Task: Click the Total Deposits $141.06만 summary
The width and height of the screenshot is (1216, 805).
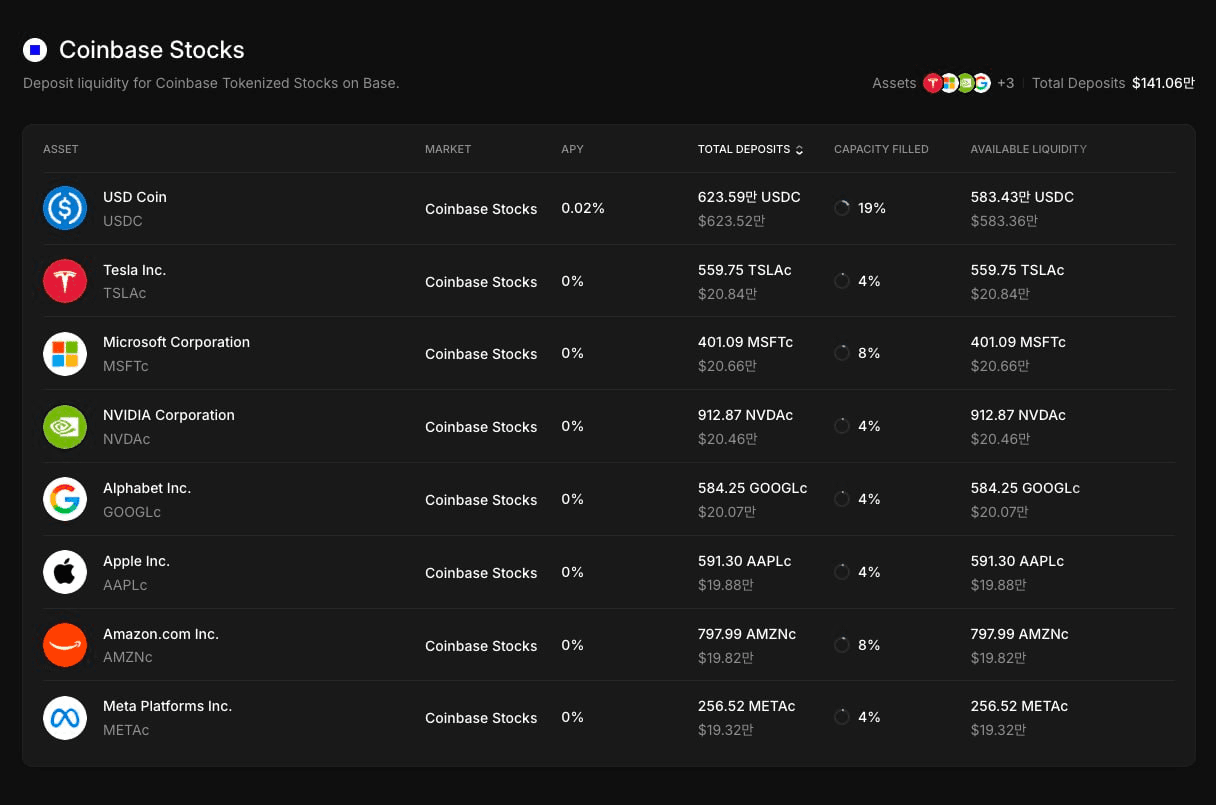Action: 1113,83
